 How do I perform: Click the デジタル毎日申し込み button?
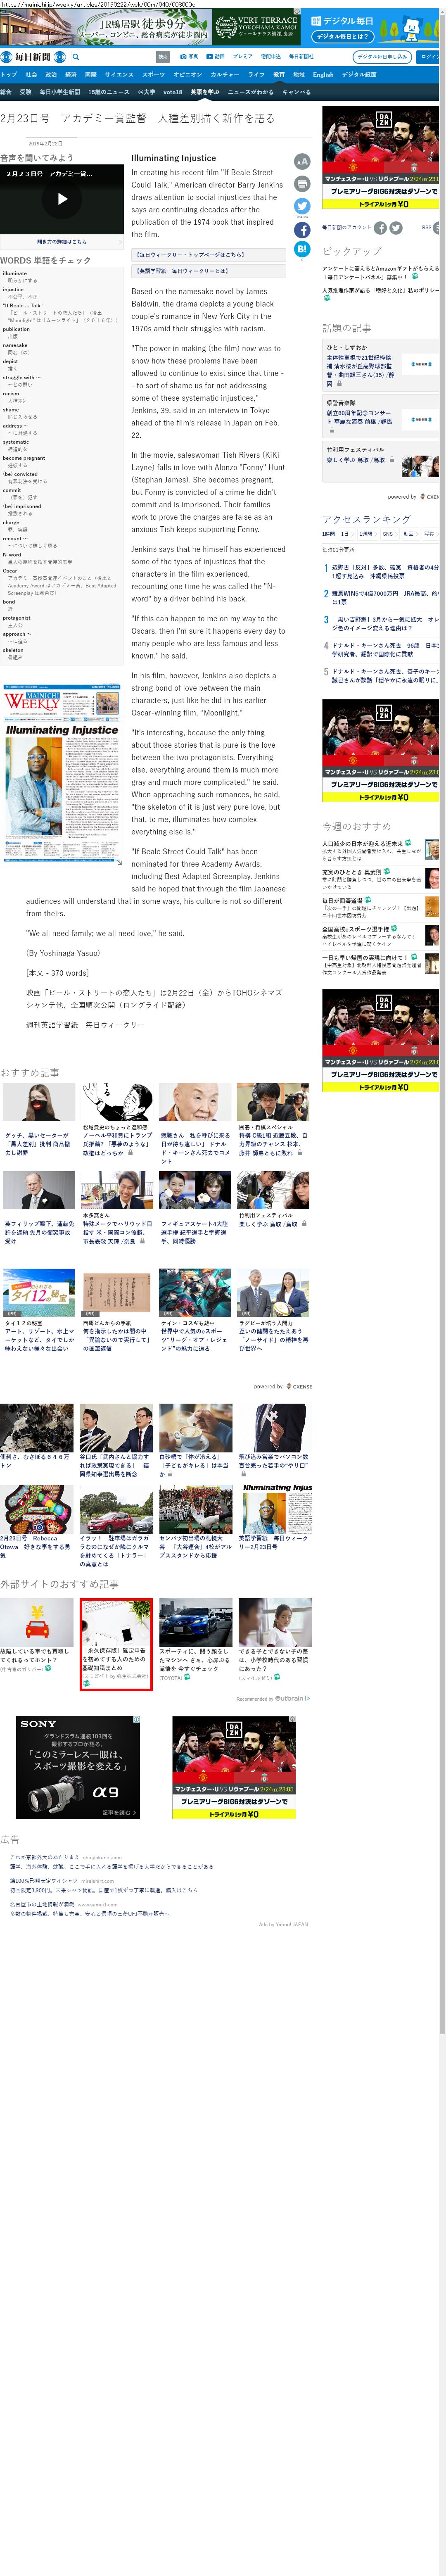(382, 57)
